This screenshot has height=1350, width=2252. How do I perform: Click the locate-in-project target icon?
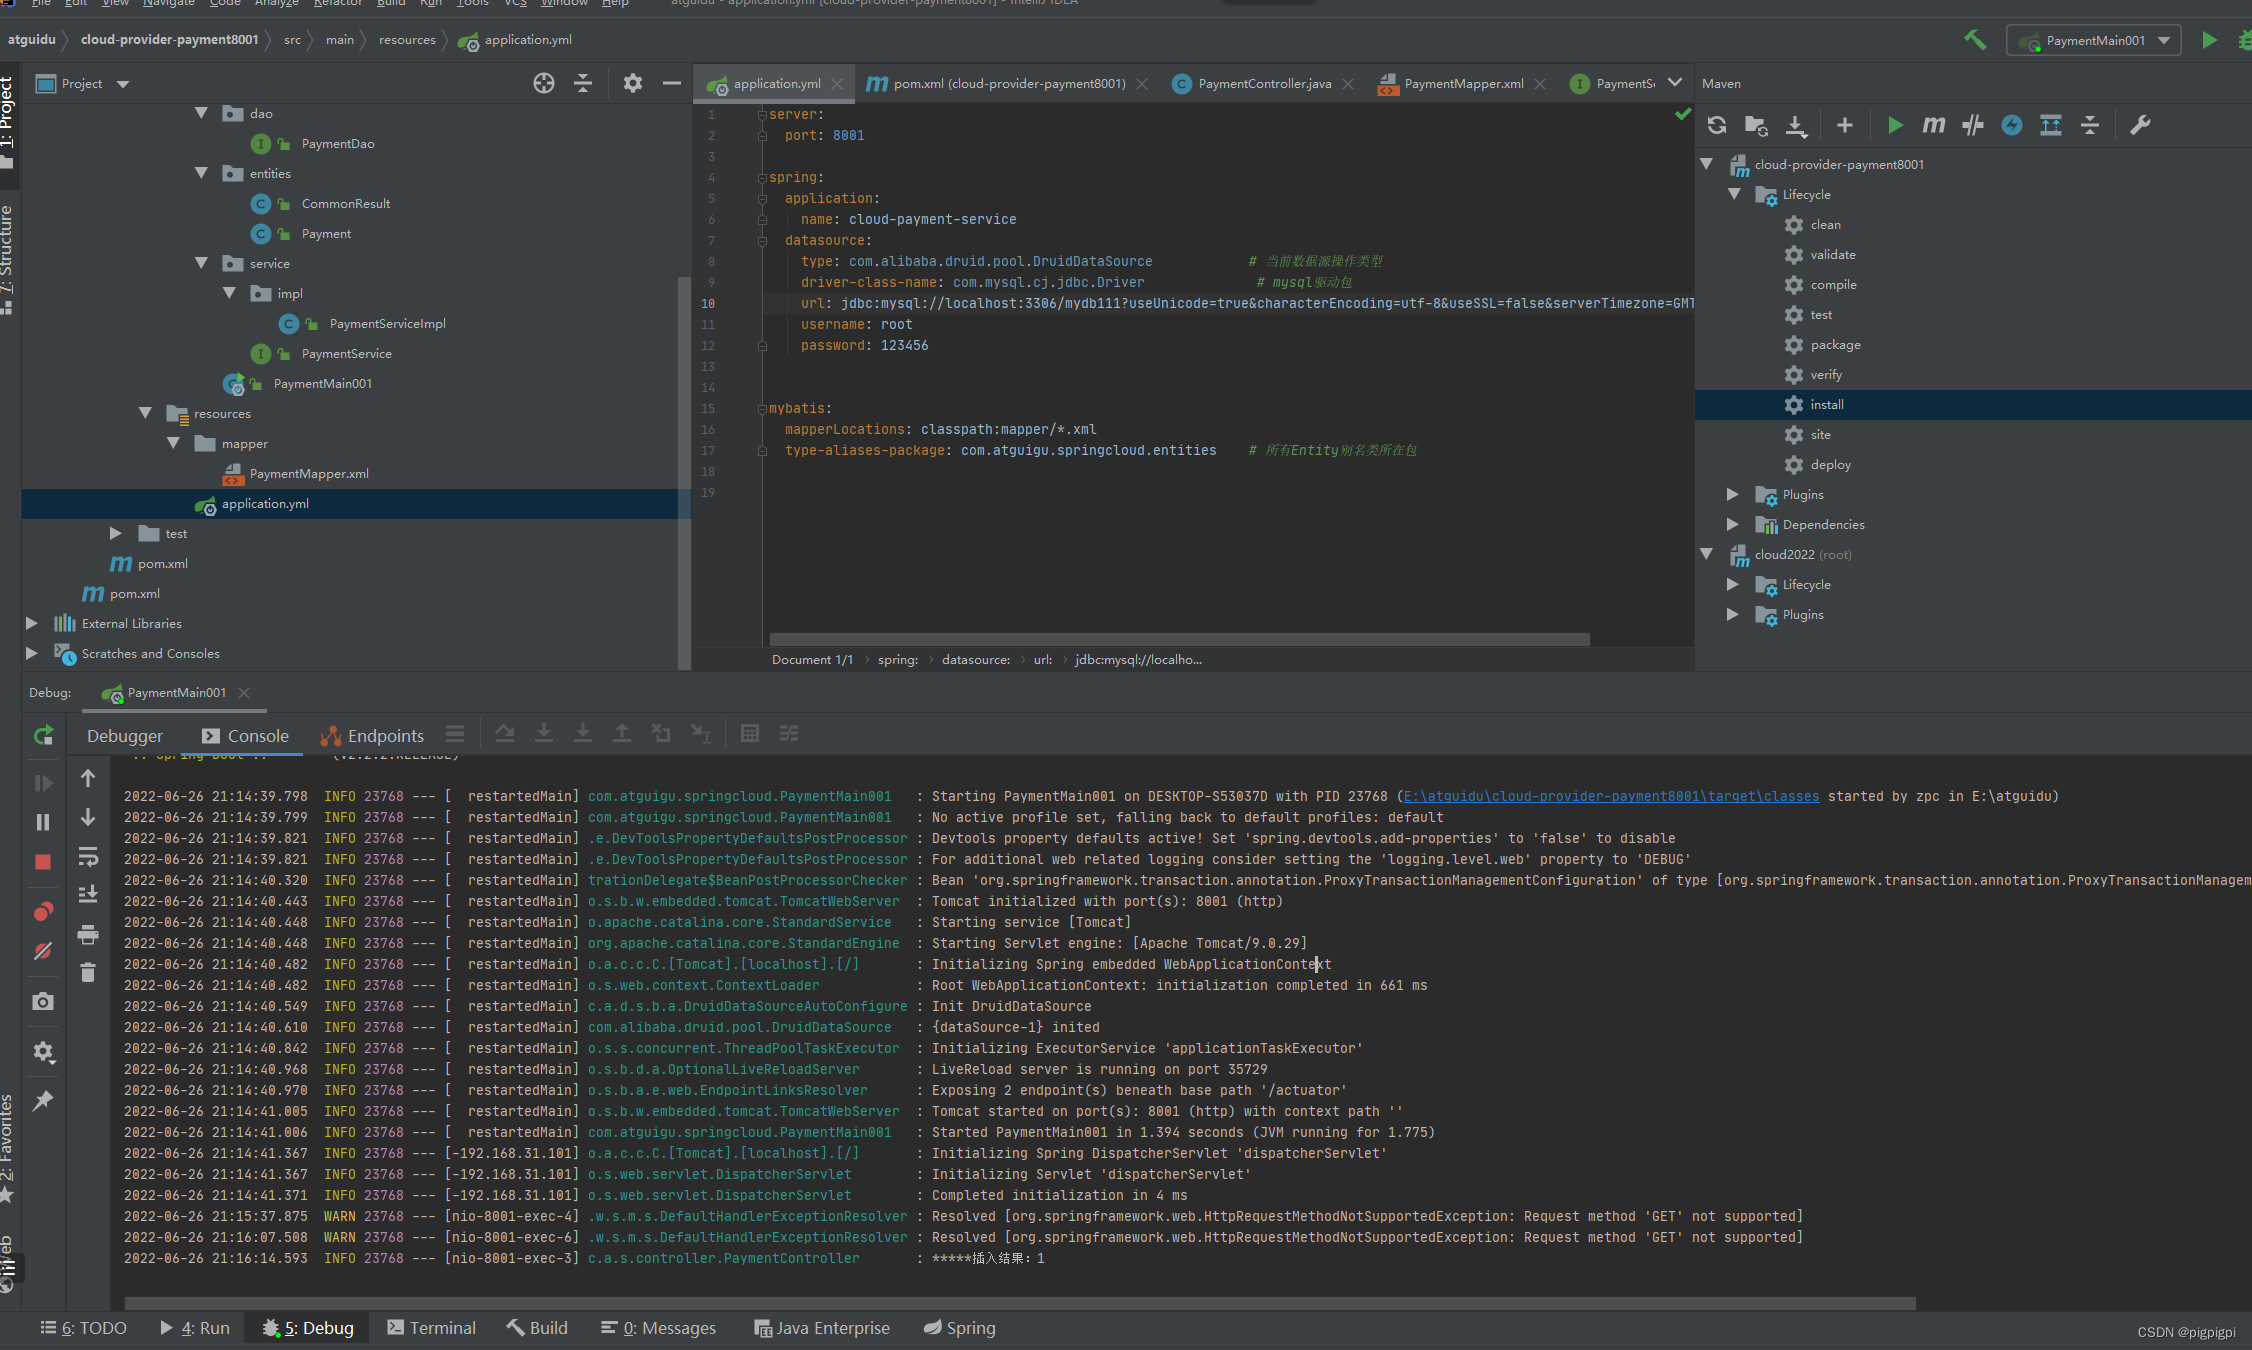tap(543, 83)
